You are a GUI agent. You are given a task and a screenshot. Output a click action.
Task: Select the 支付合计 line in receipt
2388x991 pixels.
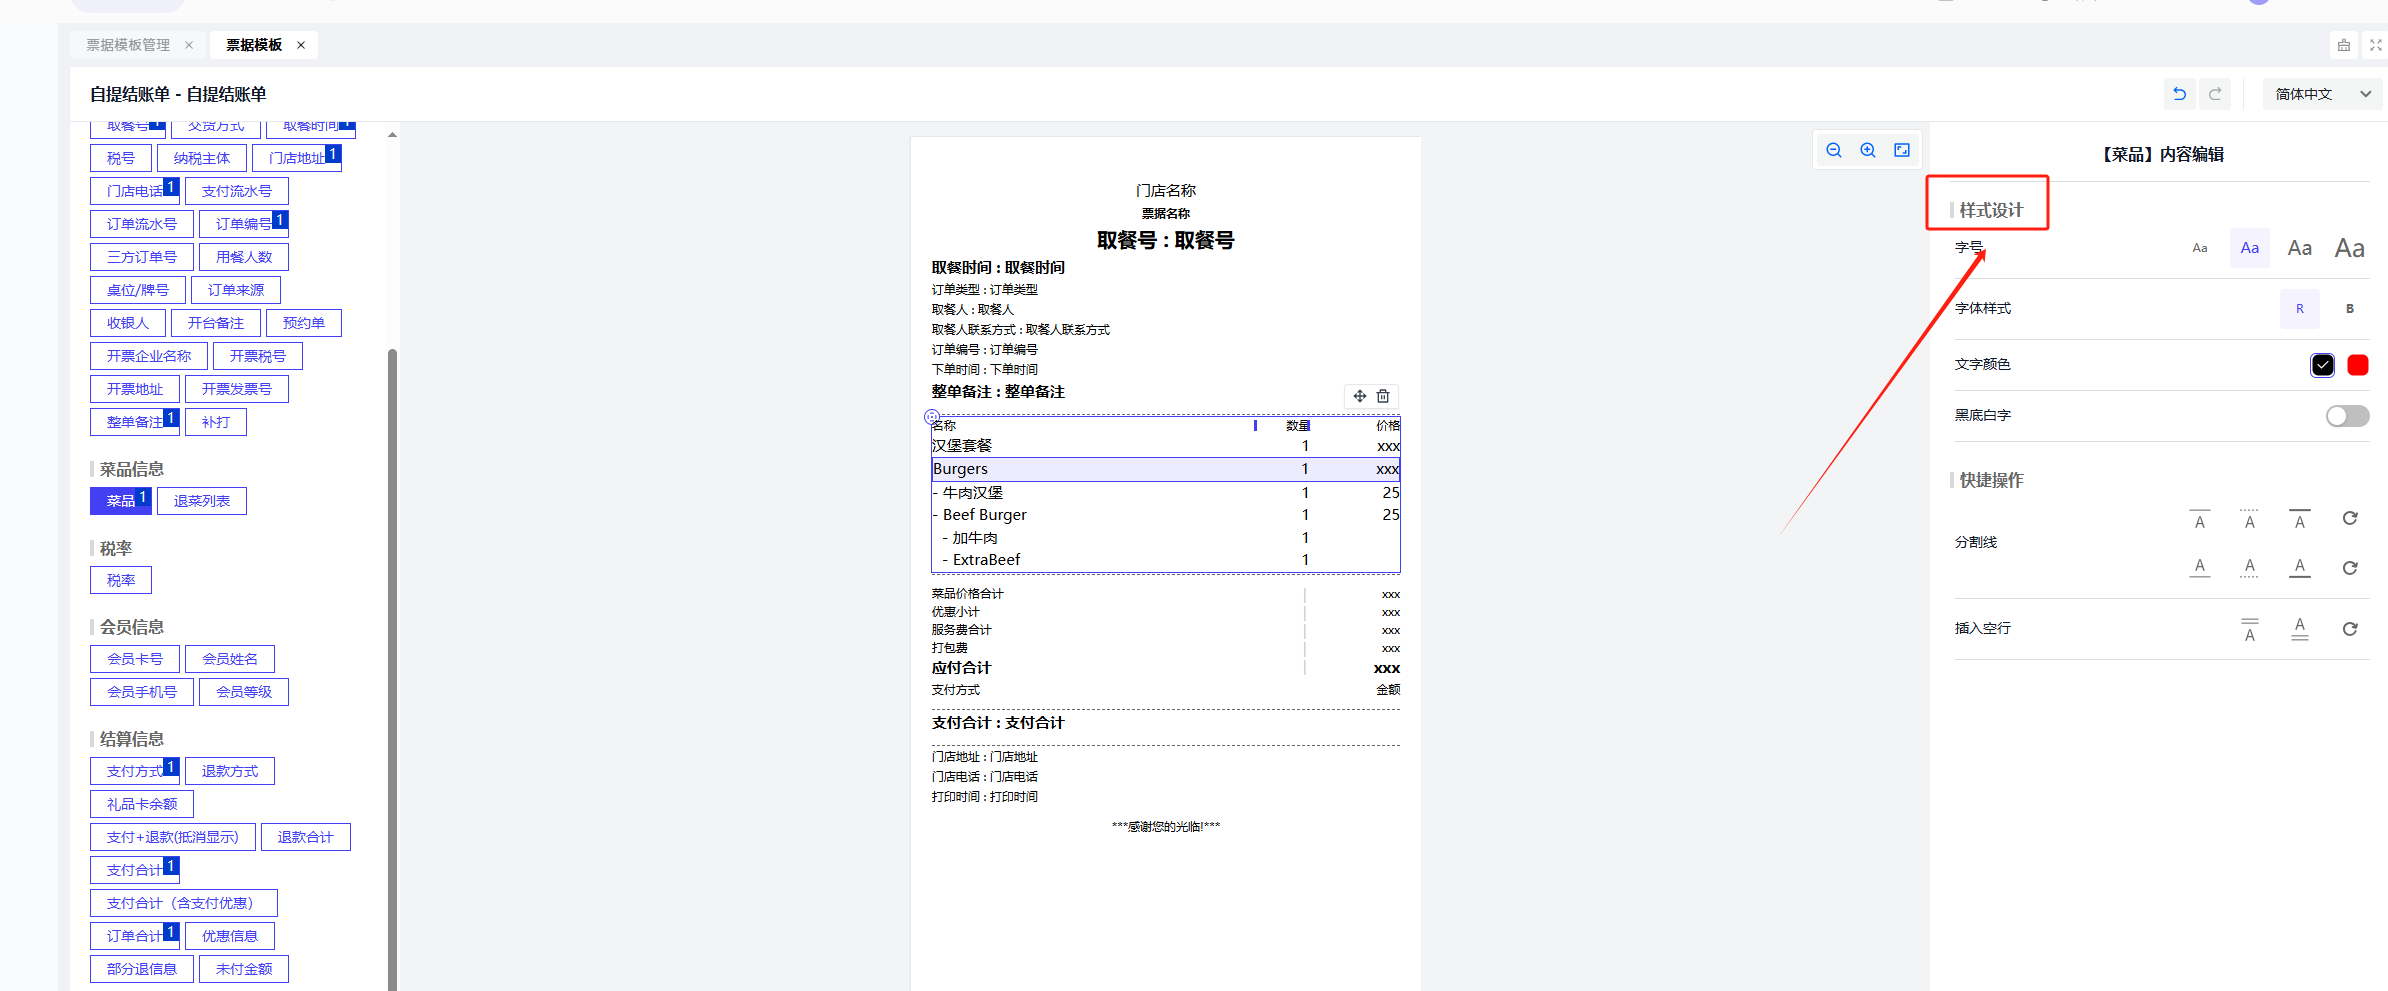pos(998,723)
